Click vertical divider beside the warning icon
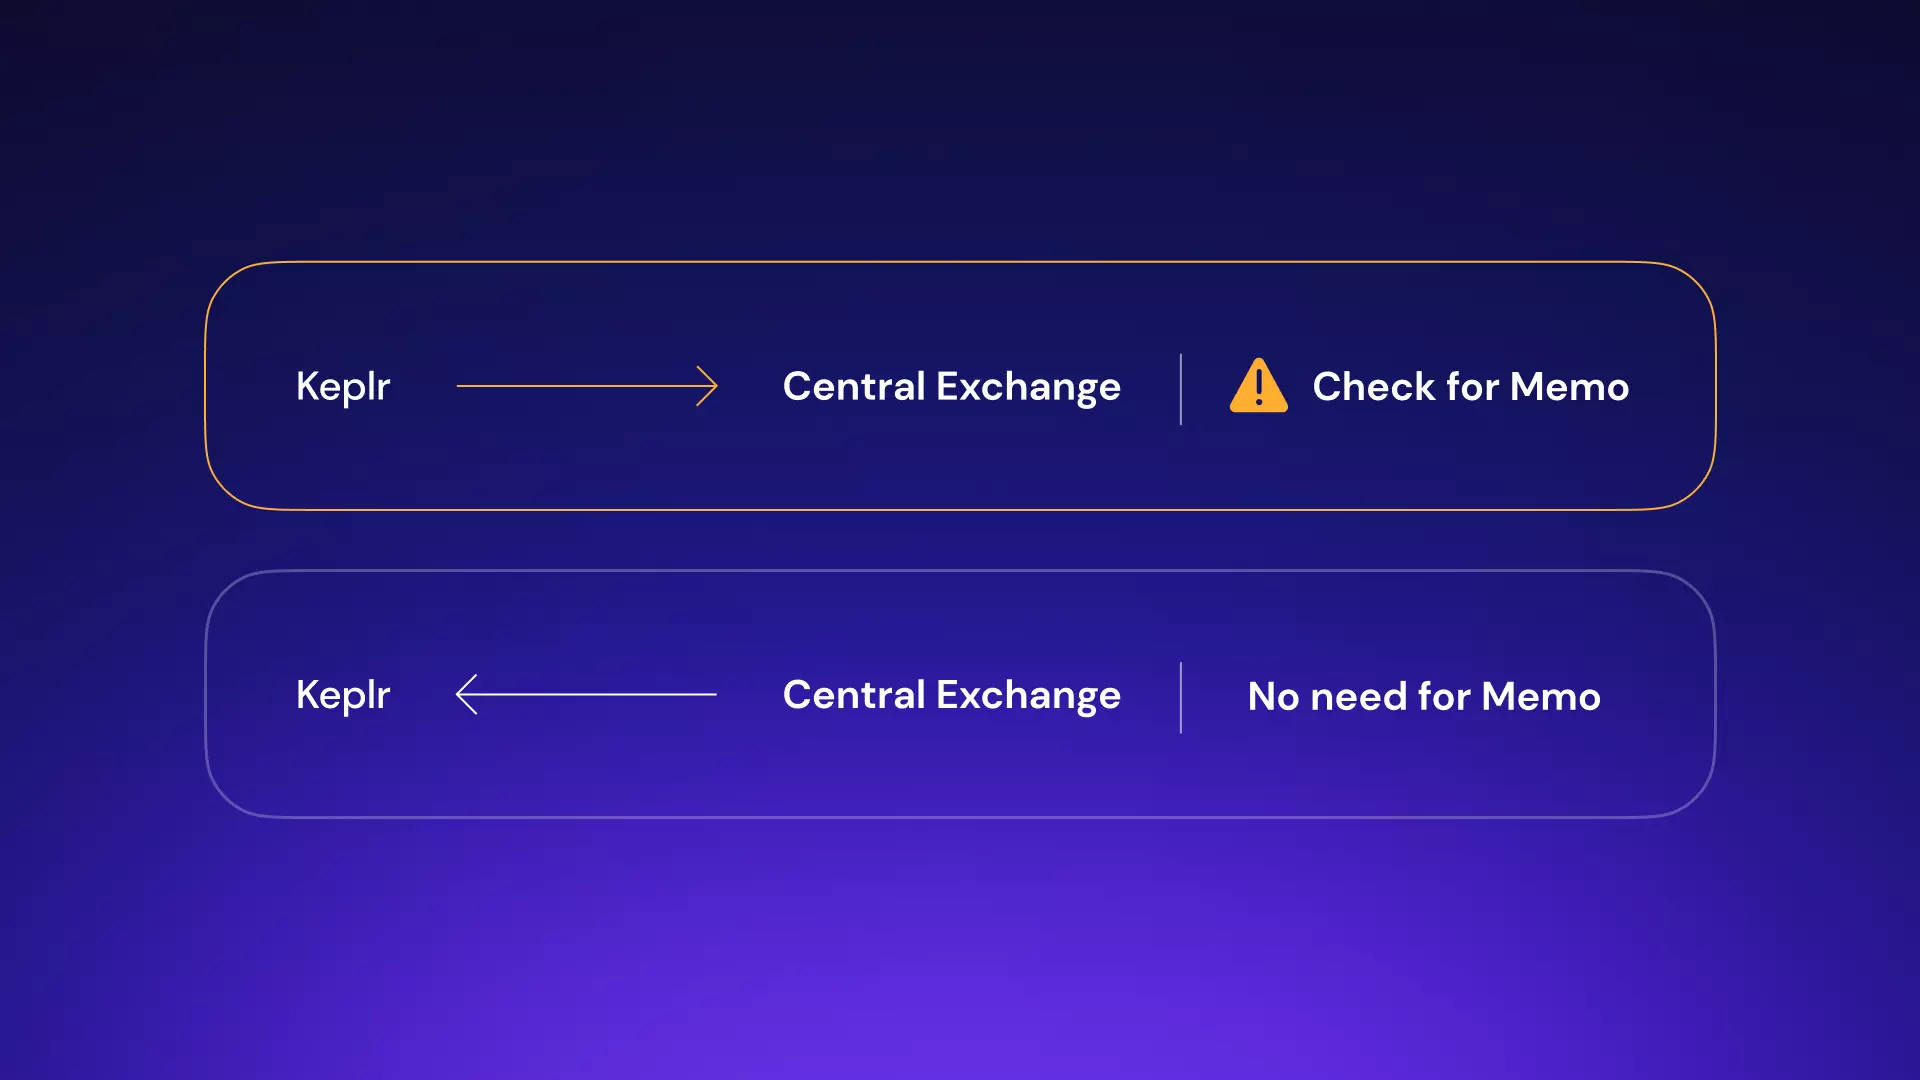The height and width of the screenshot is (1080, 1920). pos(1181,389)
